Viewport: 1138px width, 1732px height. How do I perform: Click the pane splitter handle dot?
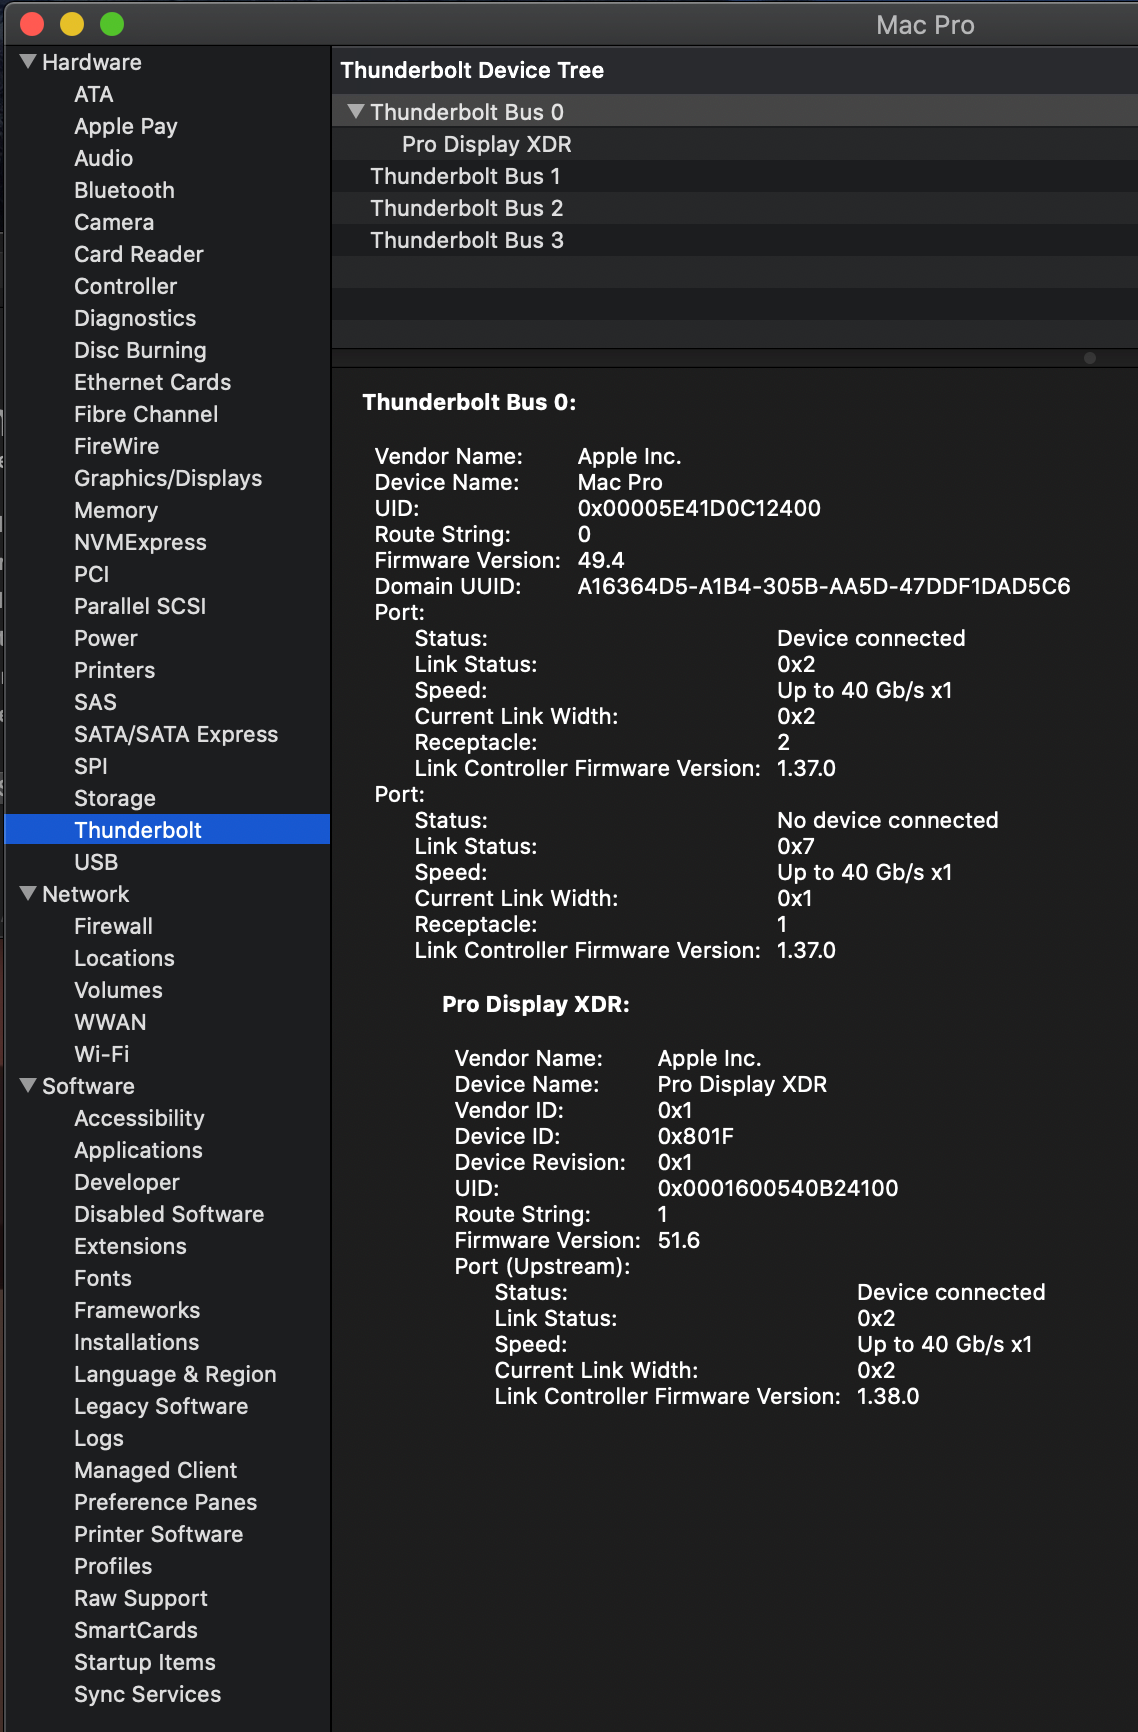[1090, 358]
